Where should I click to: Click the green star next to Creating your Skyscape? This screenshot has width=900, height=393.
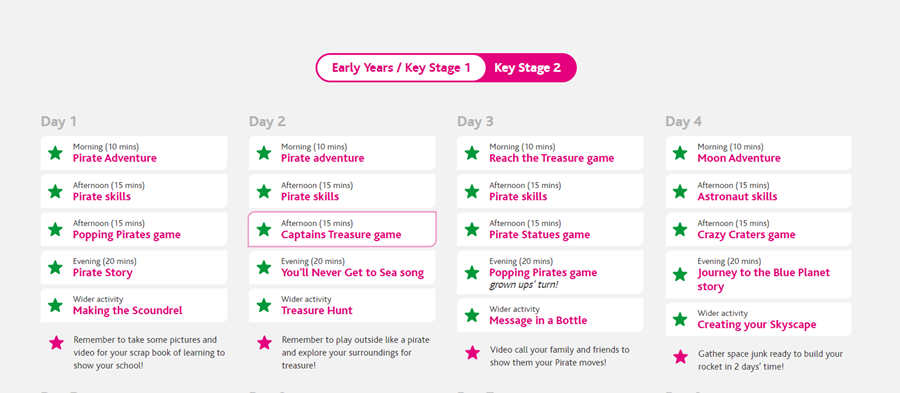click(680, 320)
